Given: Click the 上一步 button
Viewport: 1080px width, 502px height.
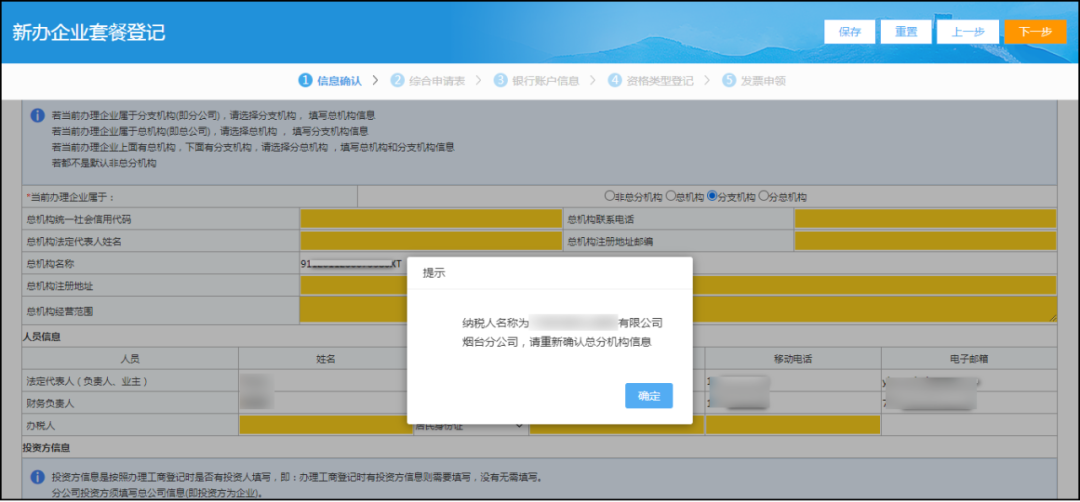Looking at the screenshot, I should [967, 32].
